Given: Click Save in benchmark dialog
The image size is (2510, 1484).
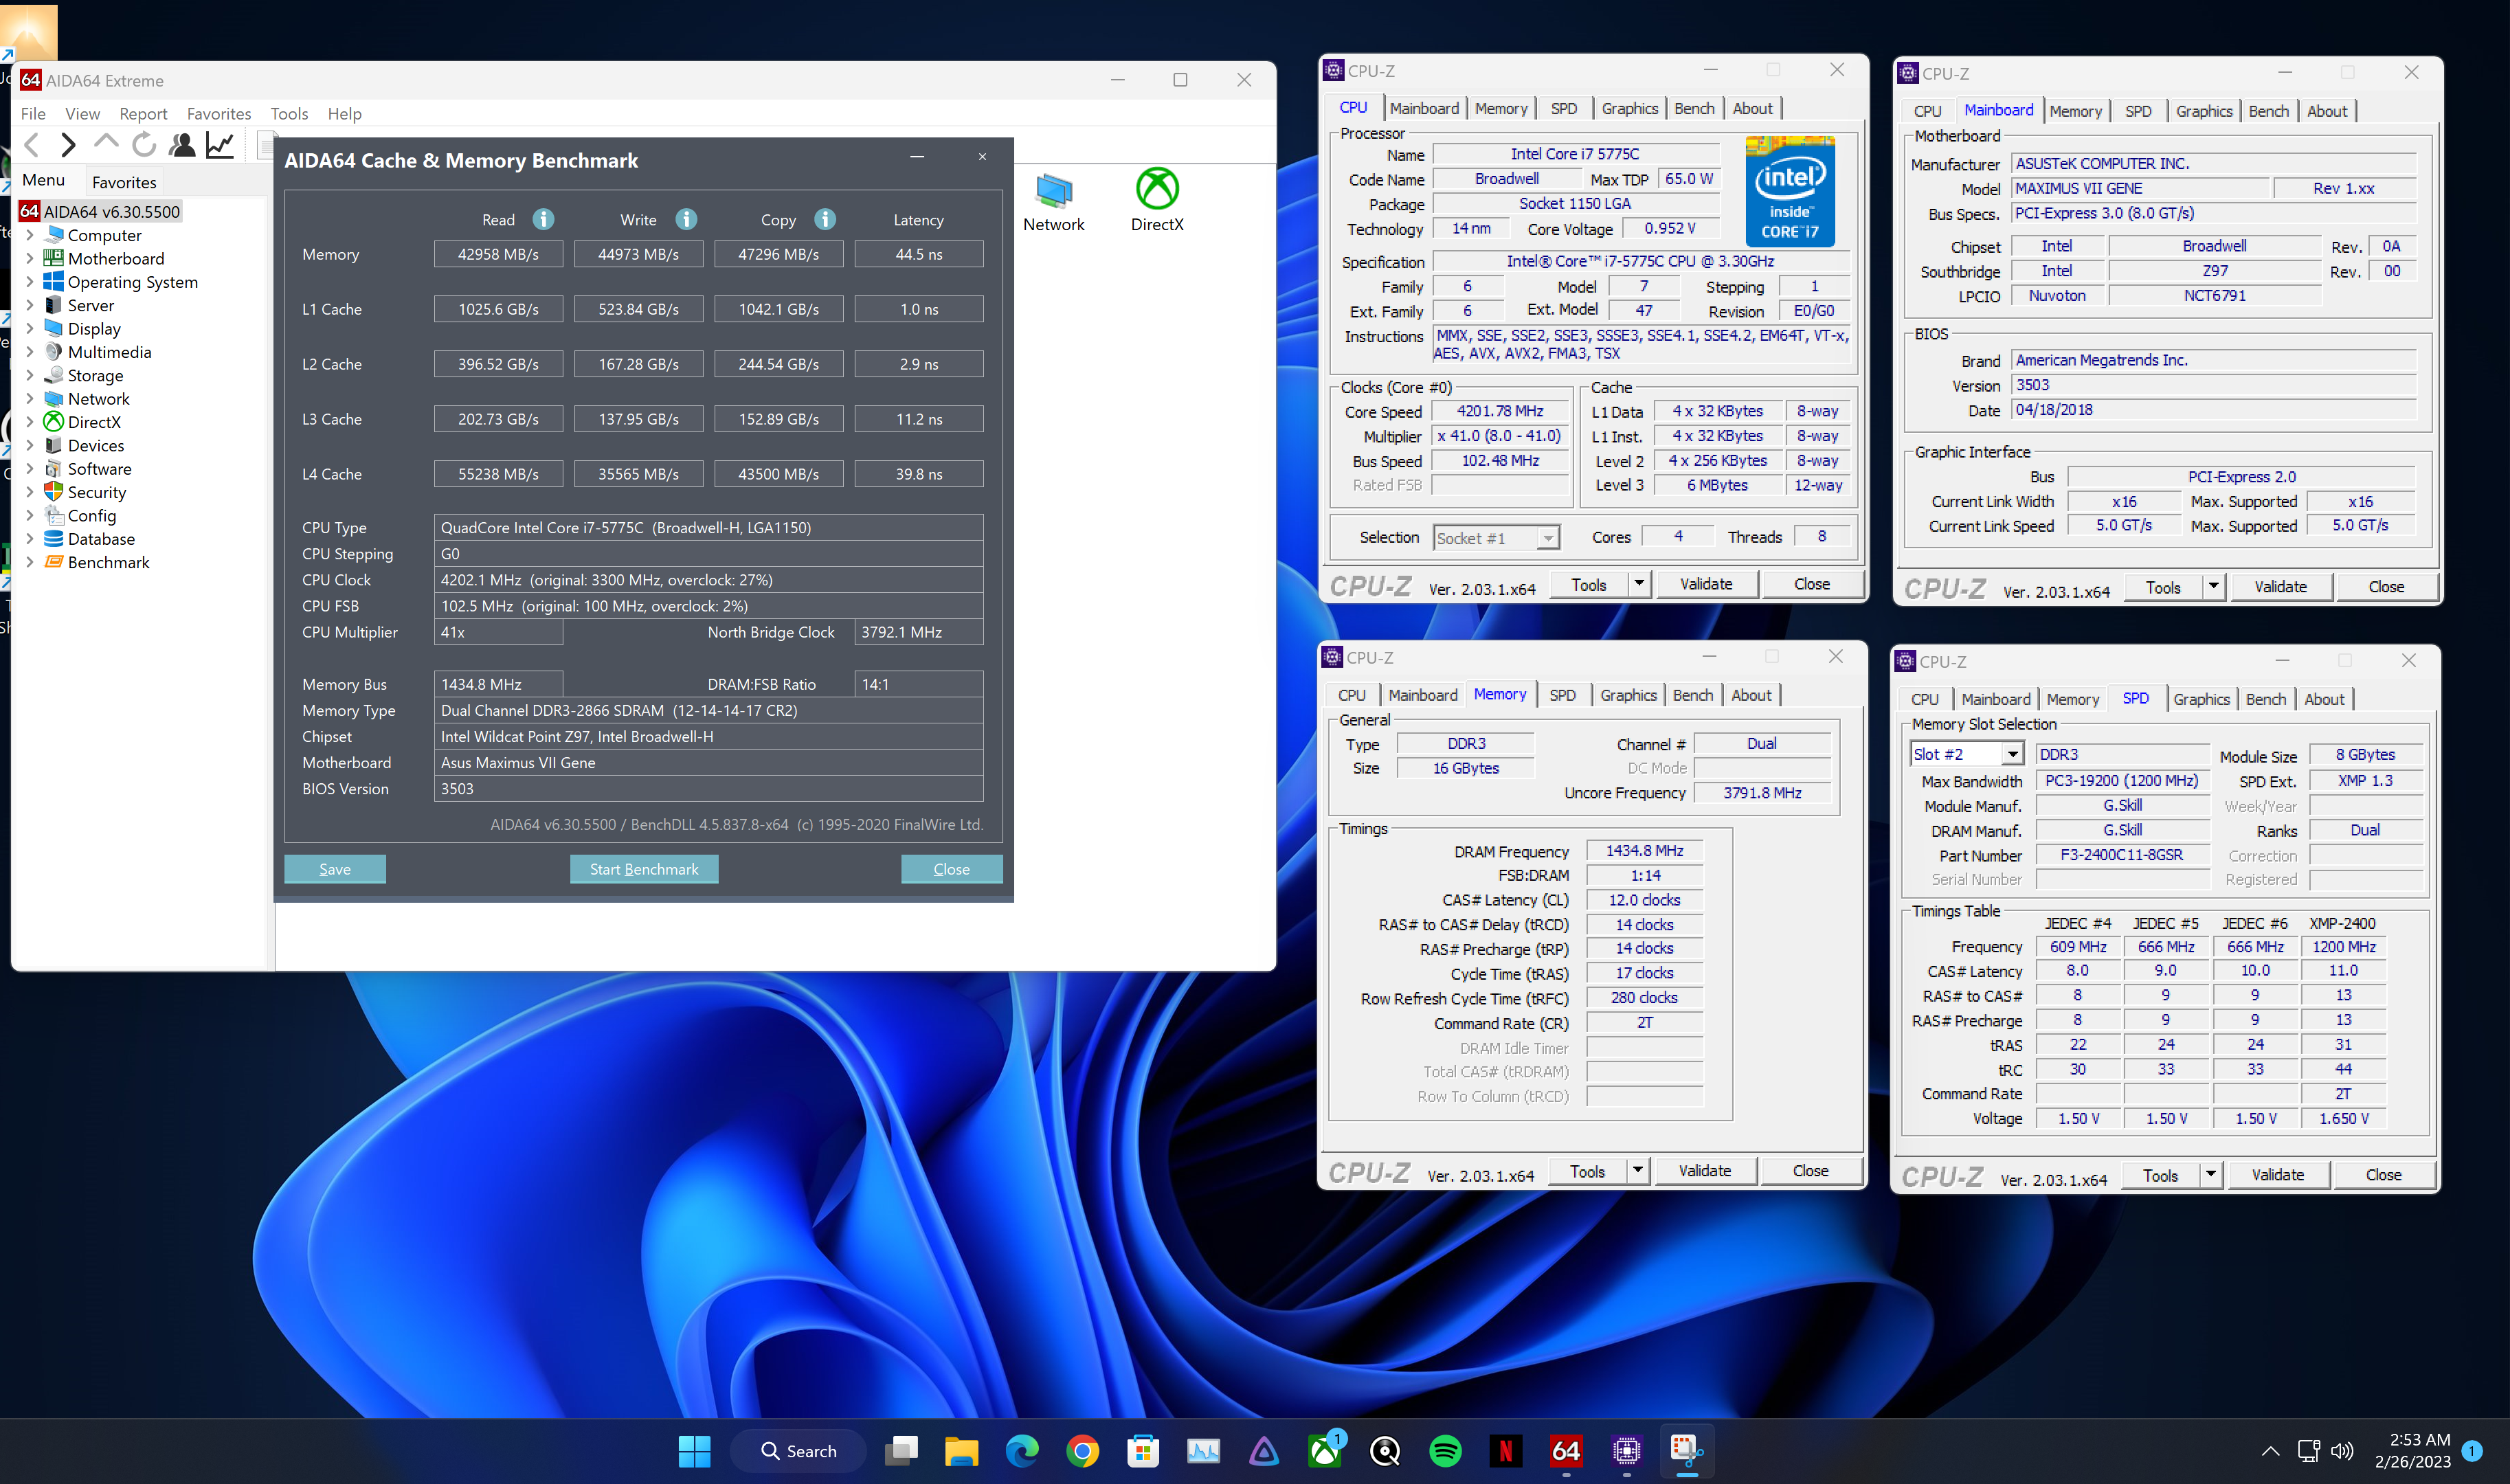Looking at the screenshot, I should pos(335,869).
